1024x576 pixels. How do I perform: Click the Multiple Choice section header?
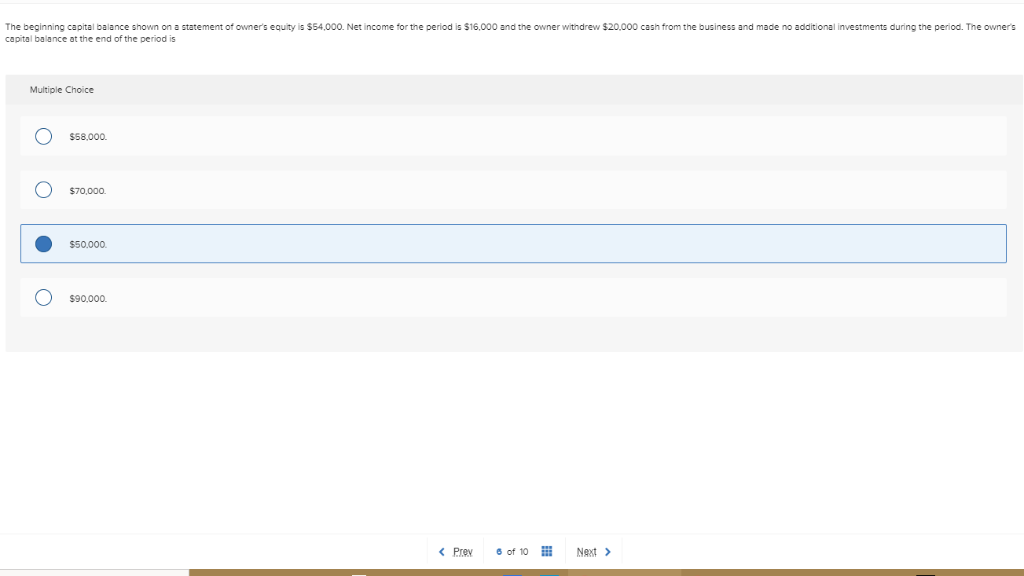(x=62, y=89)
